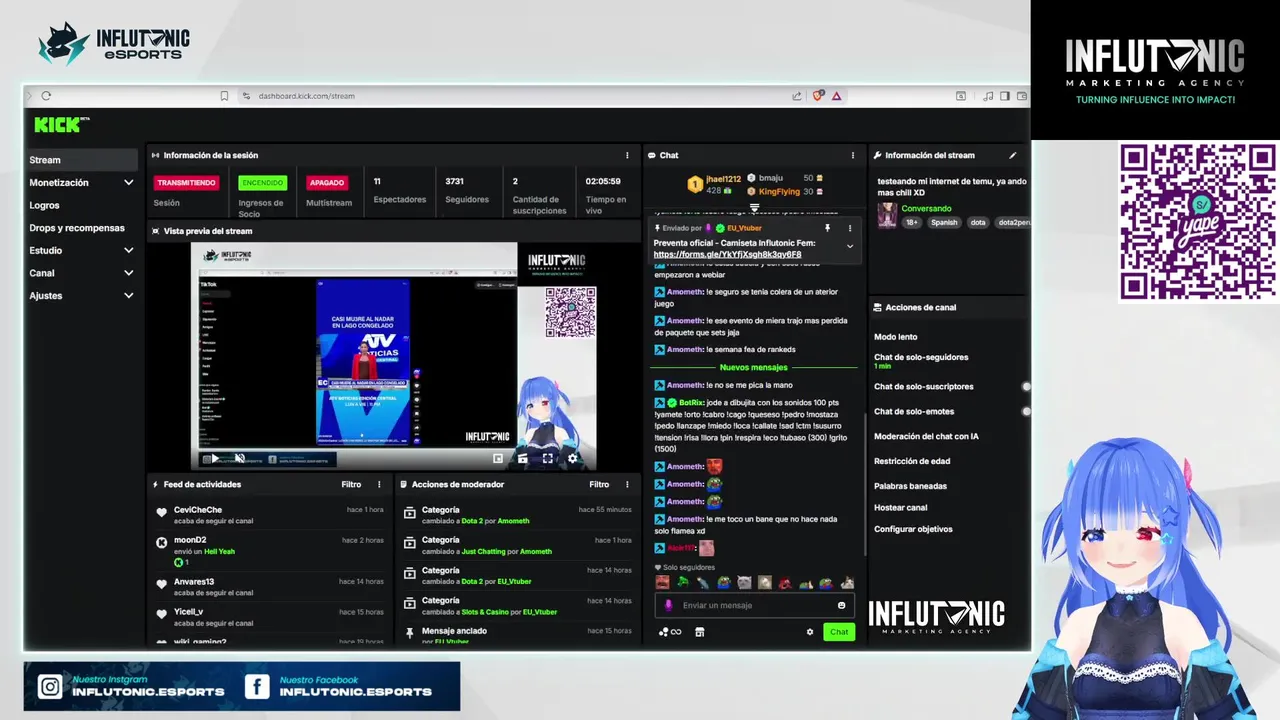Viewport: 1280px width, 720px height.
Task: Open Moderación del chat con IA
Action: coord(926,436)
